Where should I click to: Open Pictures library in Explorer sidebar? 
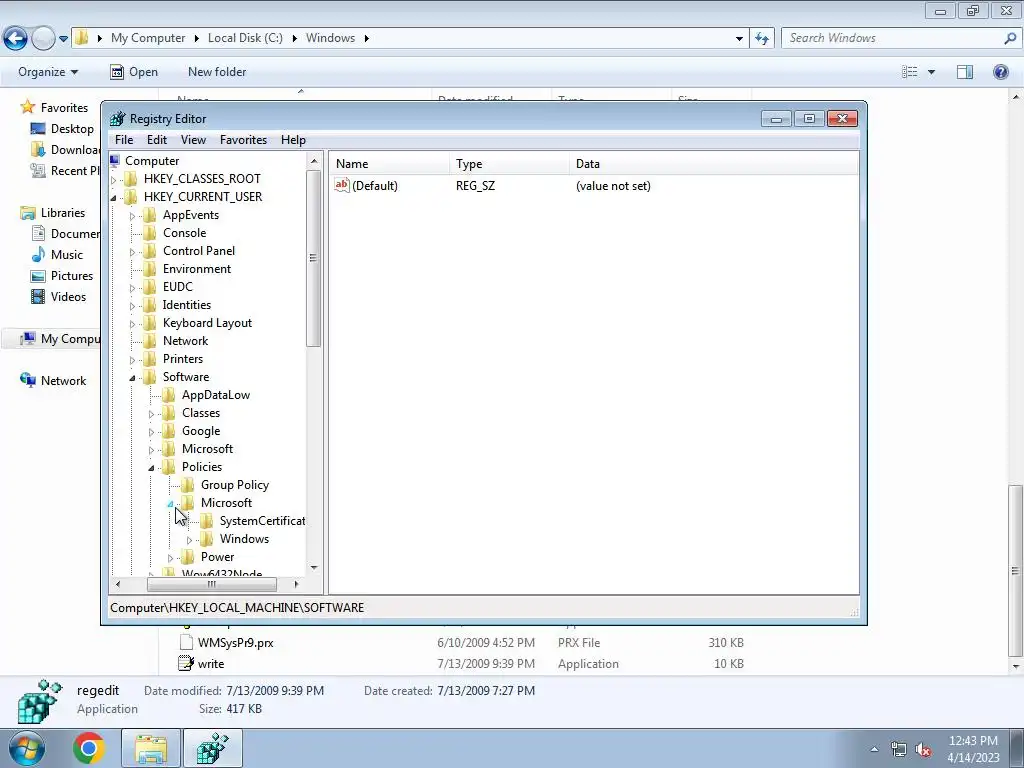click(x=63, y=276)
